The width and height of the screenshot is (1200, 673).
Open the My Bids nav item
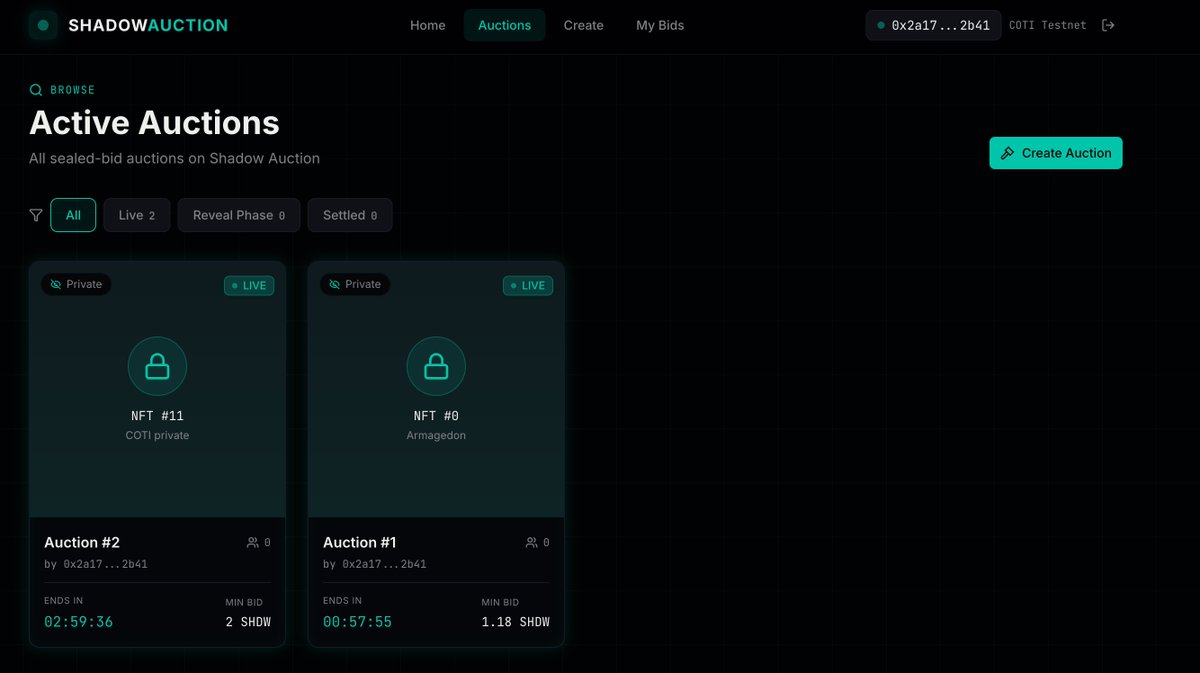[x=660, y=25]
